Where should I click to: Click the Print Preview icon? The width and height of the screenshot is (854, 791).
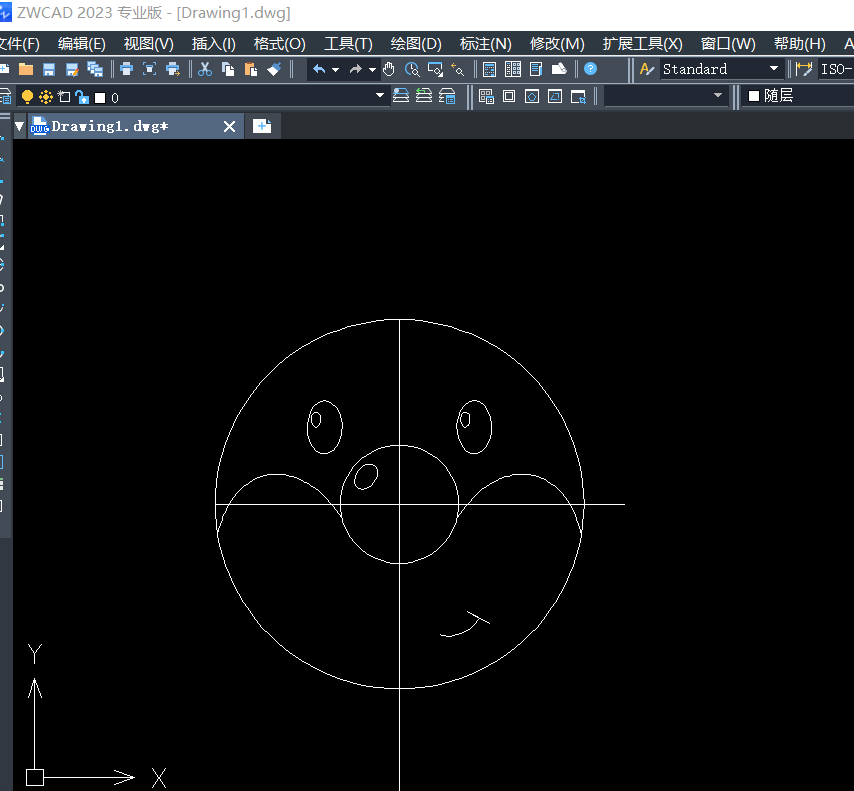149,69
